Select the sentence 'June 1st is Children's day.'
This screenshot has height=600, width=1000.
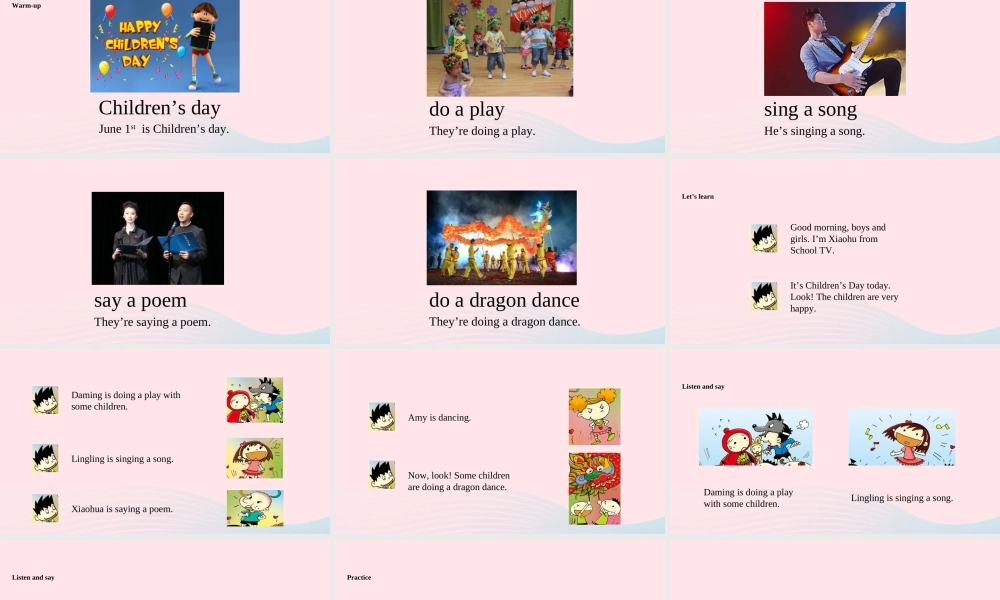pos(163,129)
